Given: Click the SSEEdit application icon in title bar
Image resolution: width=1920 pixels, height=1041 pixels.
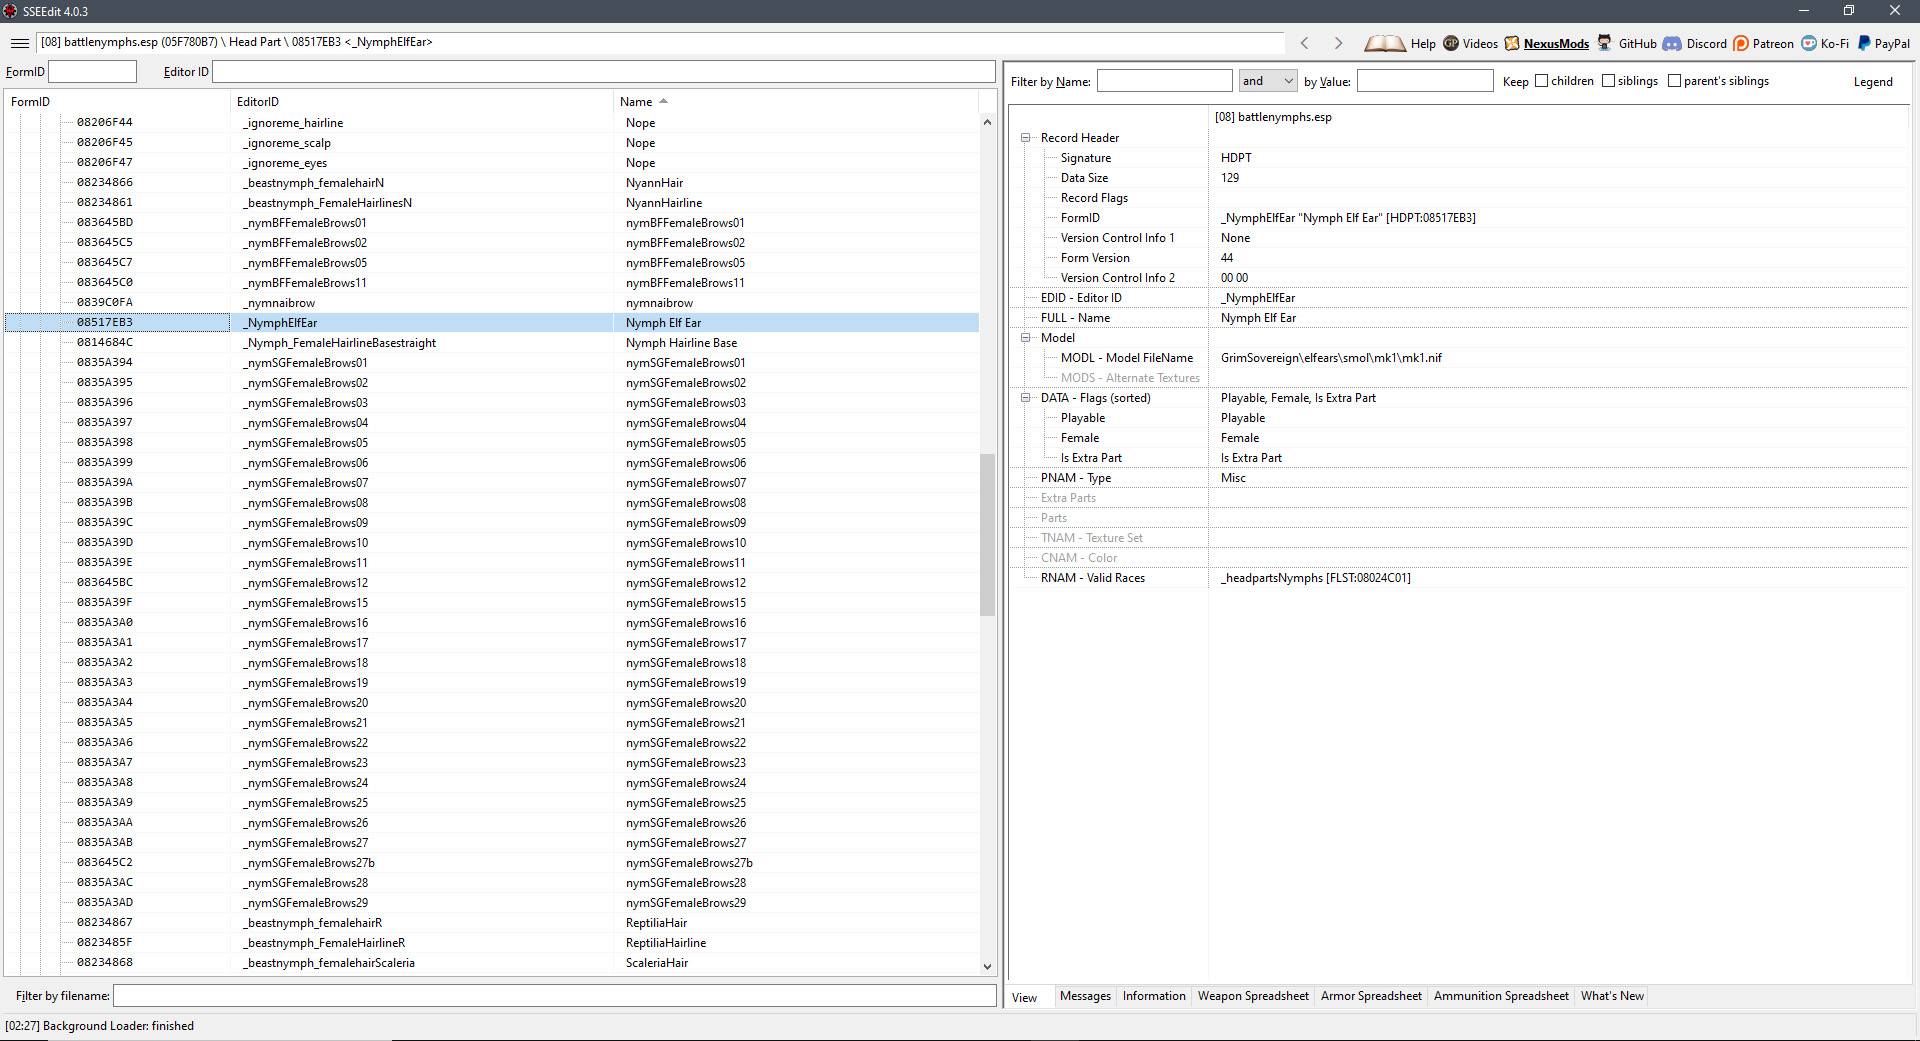Looking at the screenshot, I should [x=10, y=11].
